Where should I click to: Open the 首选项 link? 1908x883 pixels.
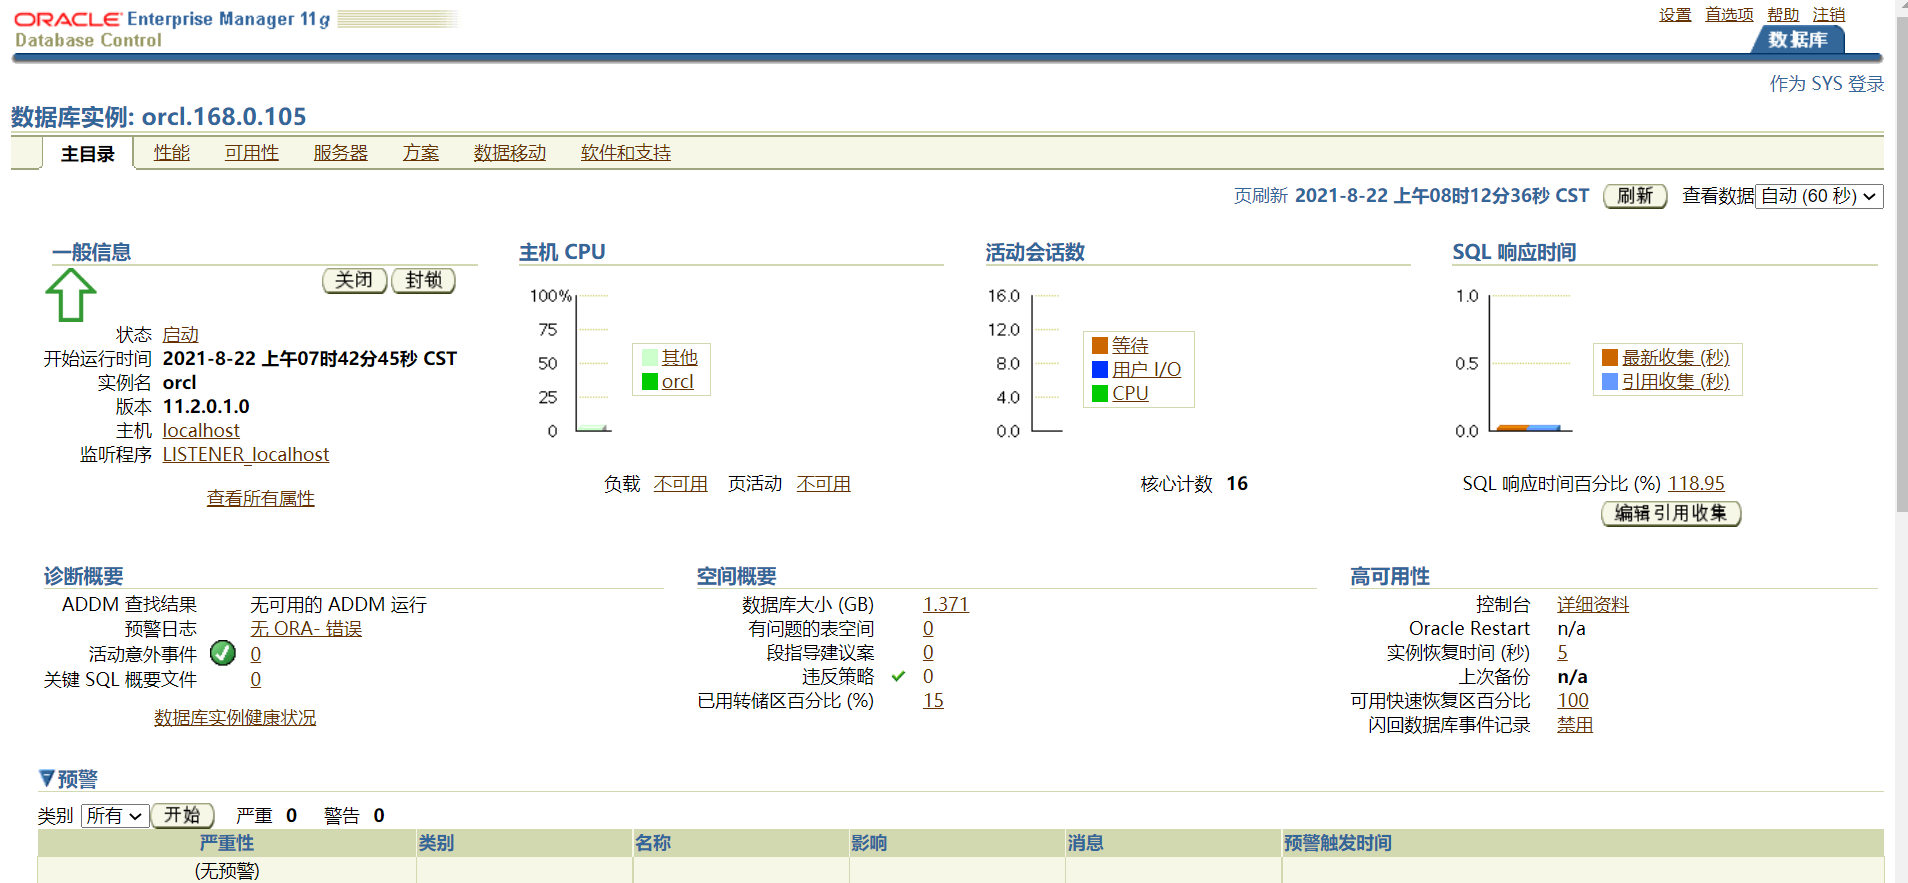1729,15
